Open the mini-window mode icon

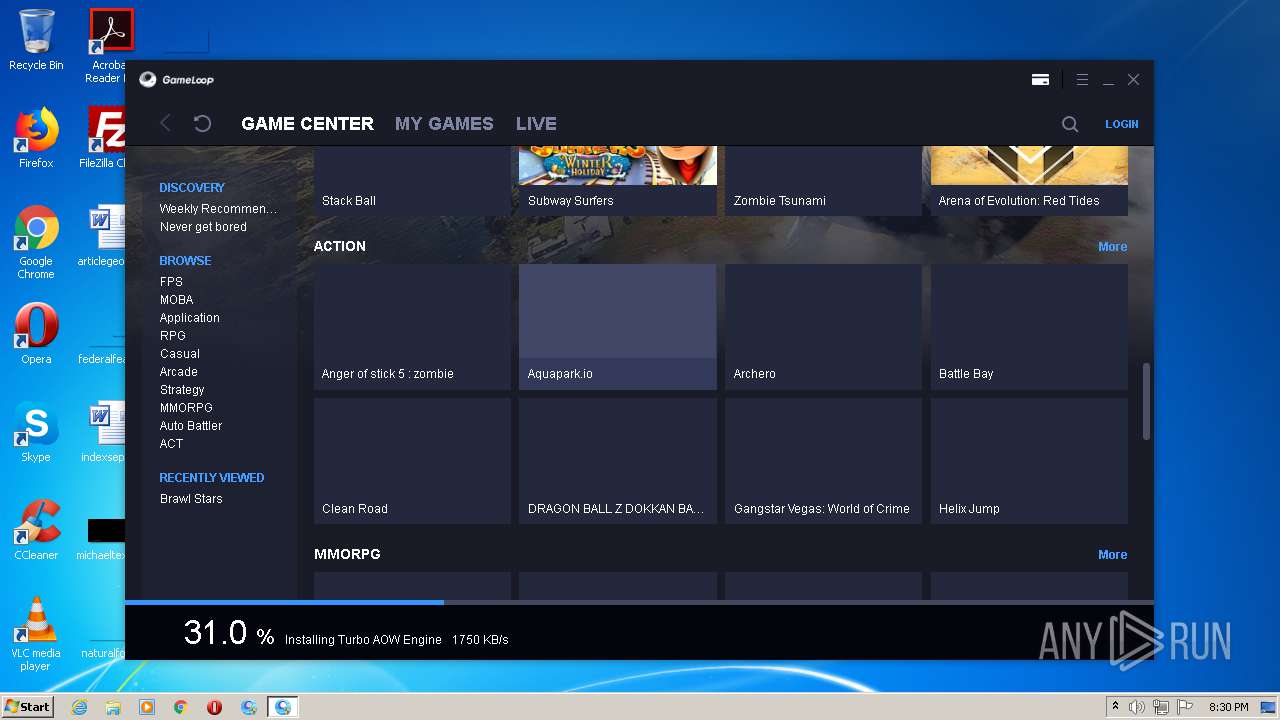(x=1040, y=80)
